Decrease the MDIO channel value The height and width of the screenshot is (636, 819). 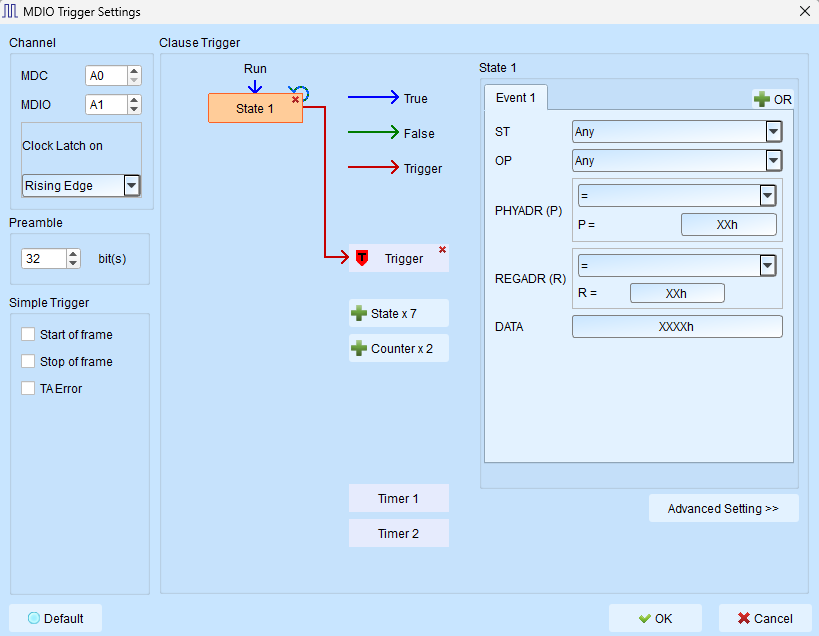[x=134, y=109]
